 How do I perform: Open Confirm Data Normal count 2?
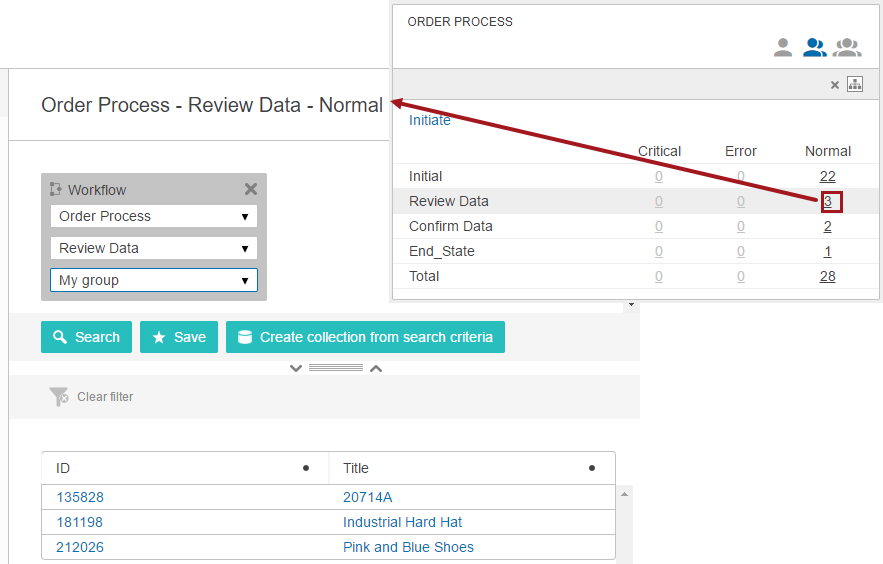[x=827, y=226]
